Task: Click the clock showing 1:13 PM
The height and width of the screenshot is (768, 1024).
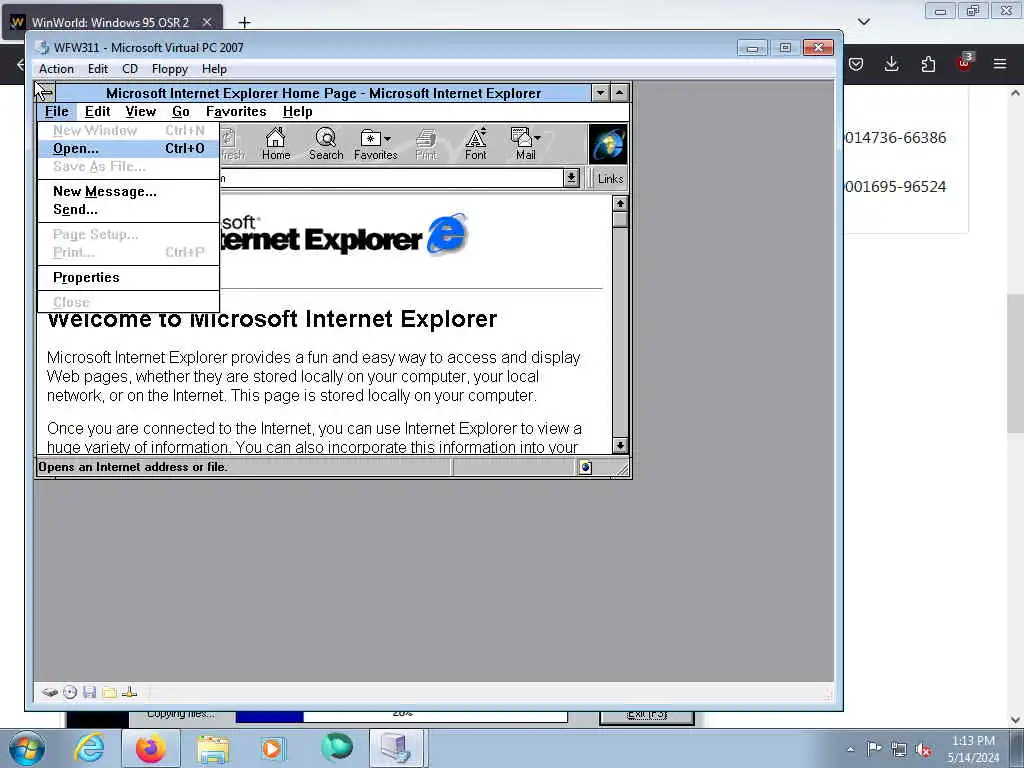Action: (973, 741)
